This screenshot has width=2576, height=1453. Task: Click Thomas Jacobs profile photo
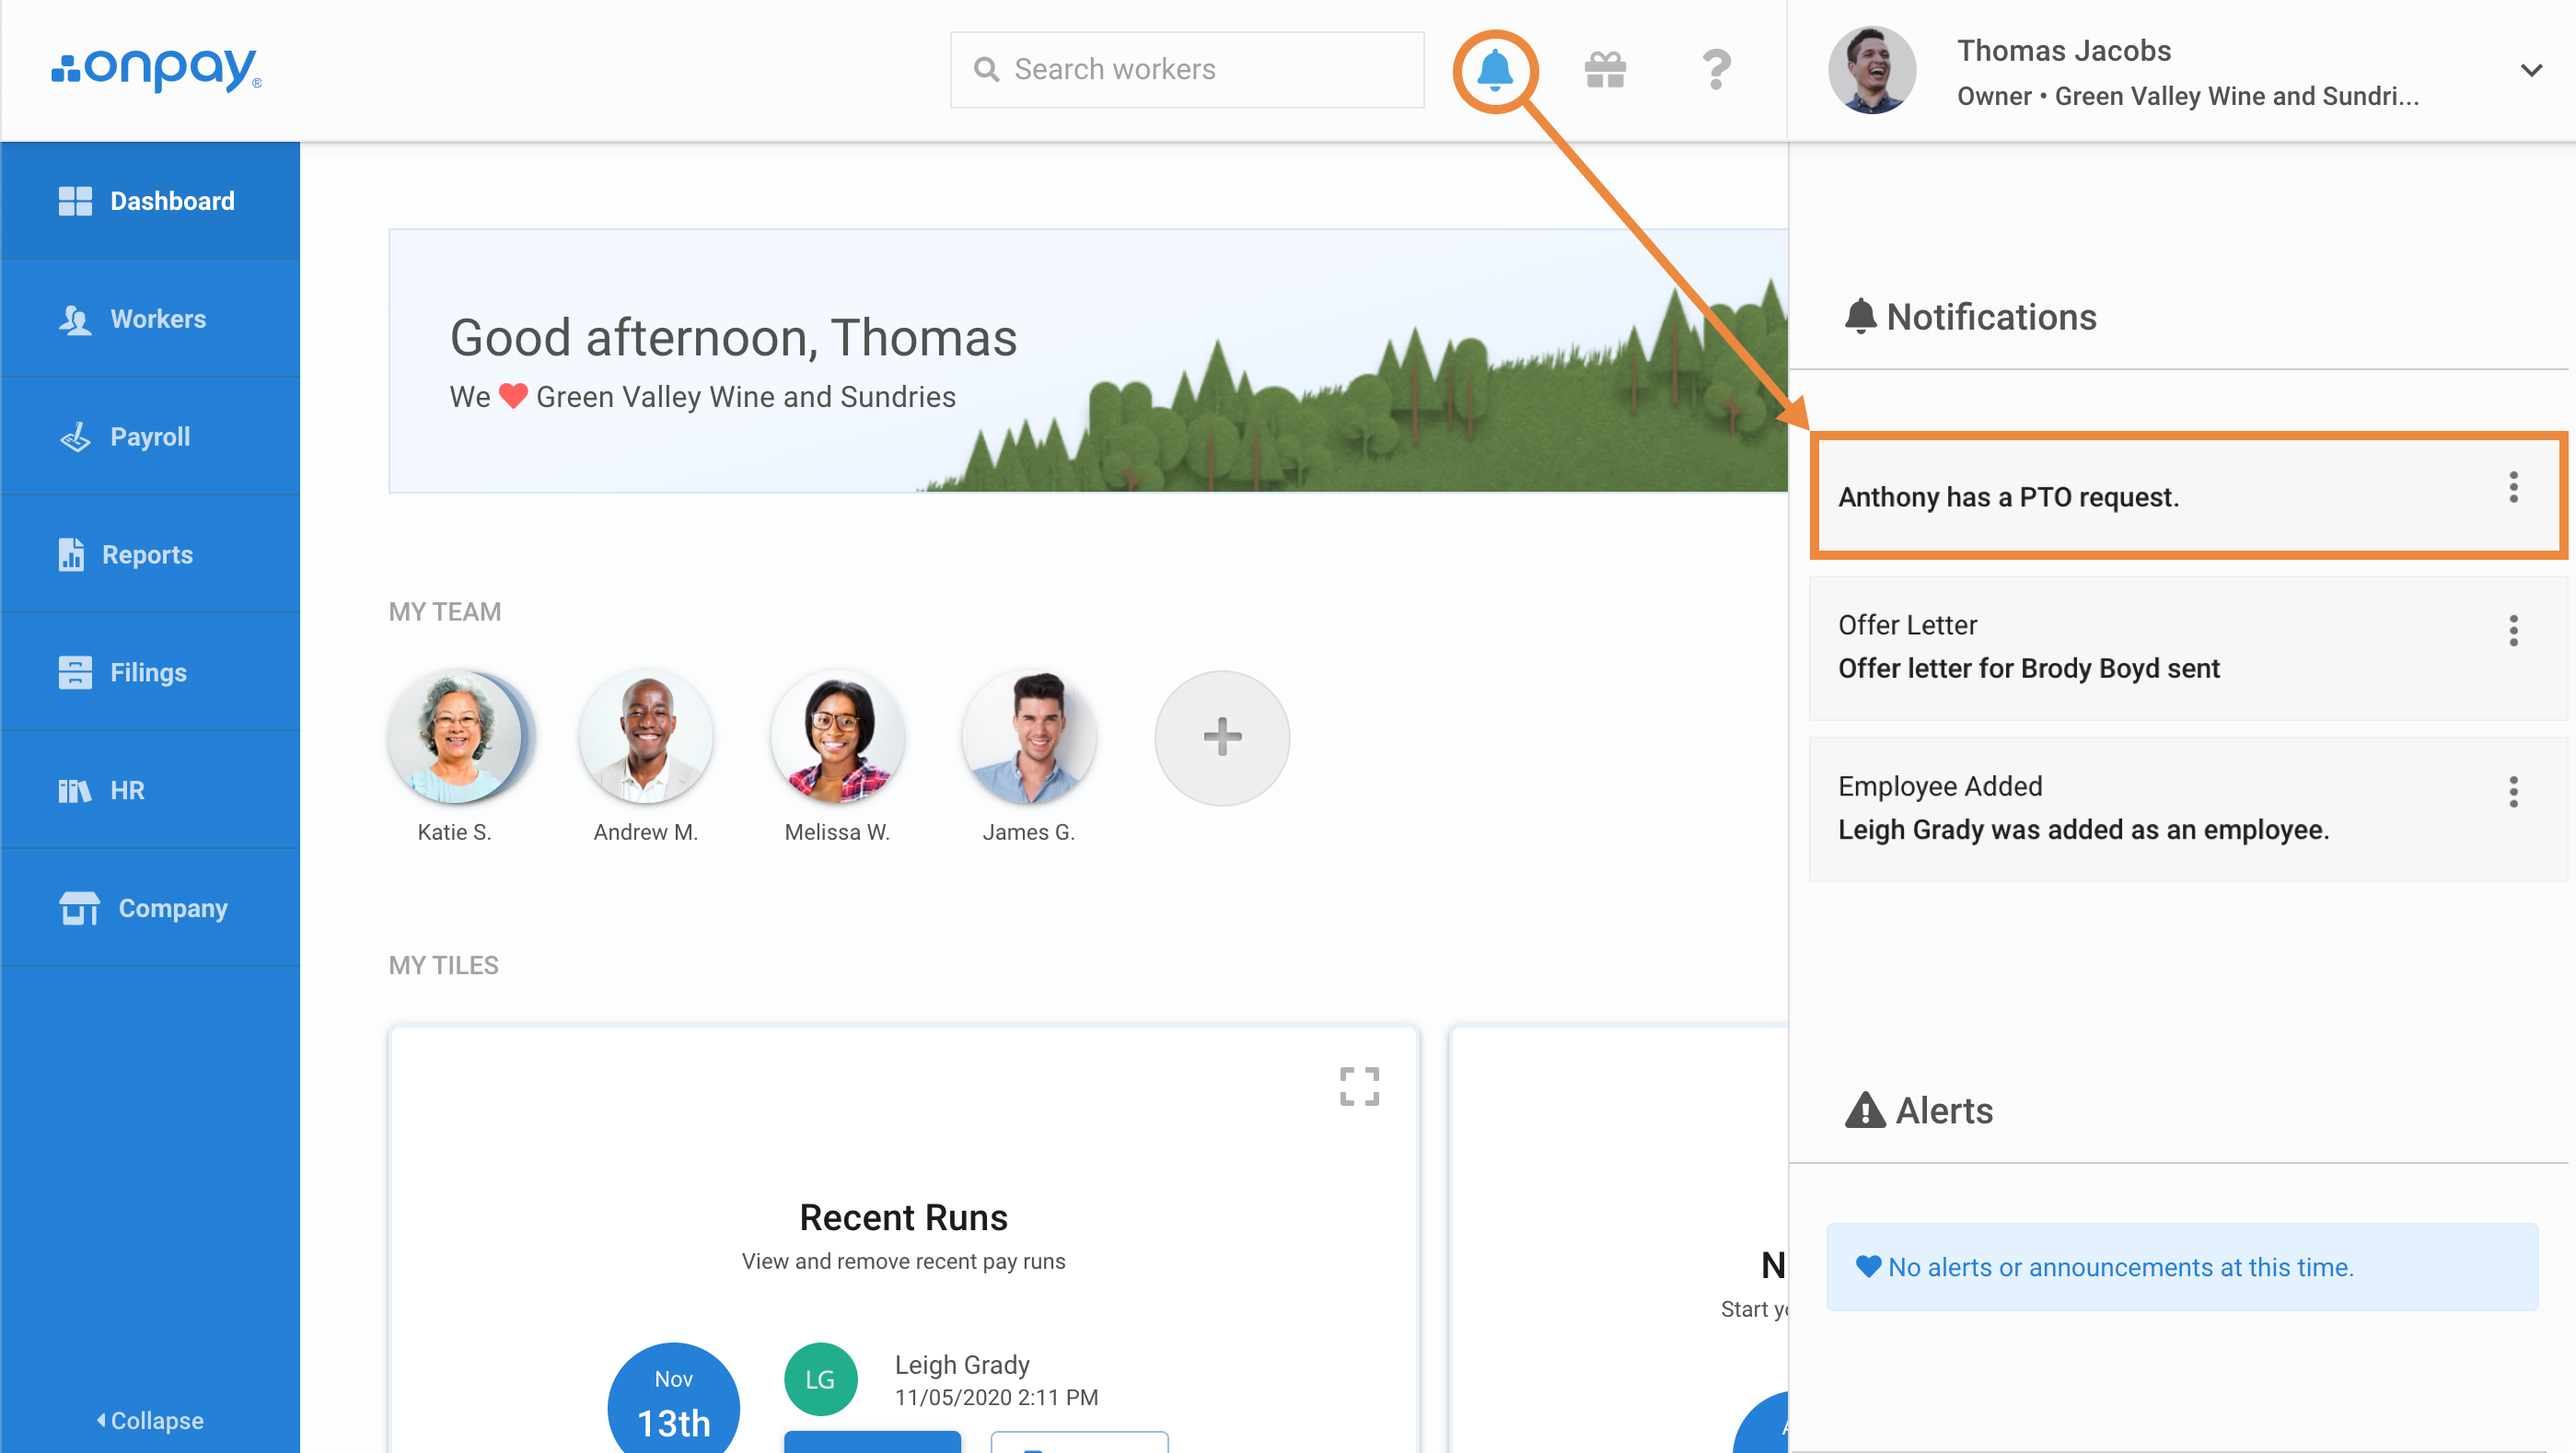coord(1871,70)
